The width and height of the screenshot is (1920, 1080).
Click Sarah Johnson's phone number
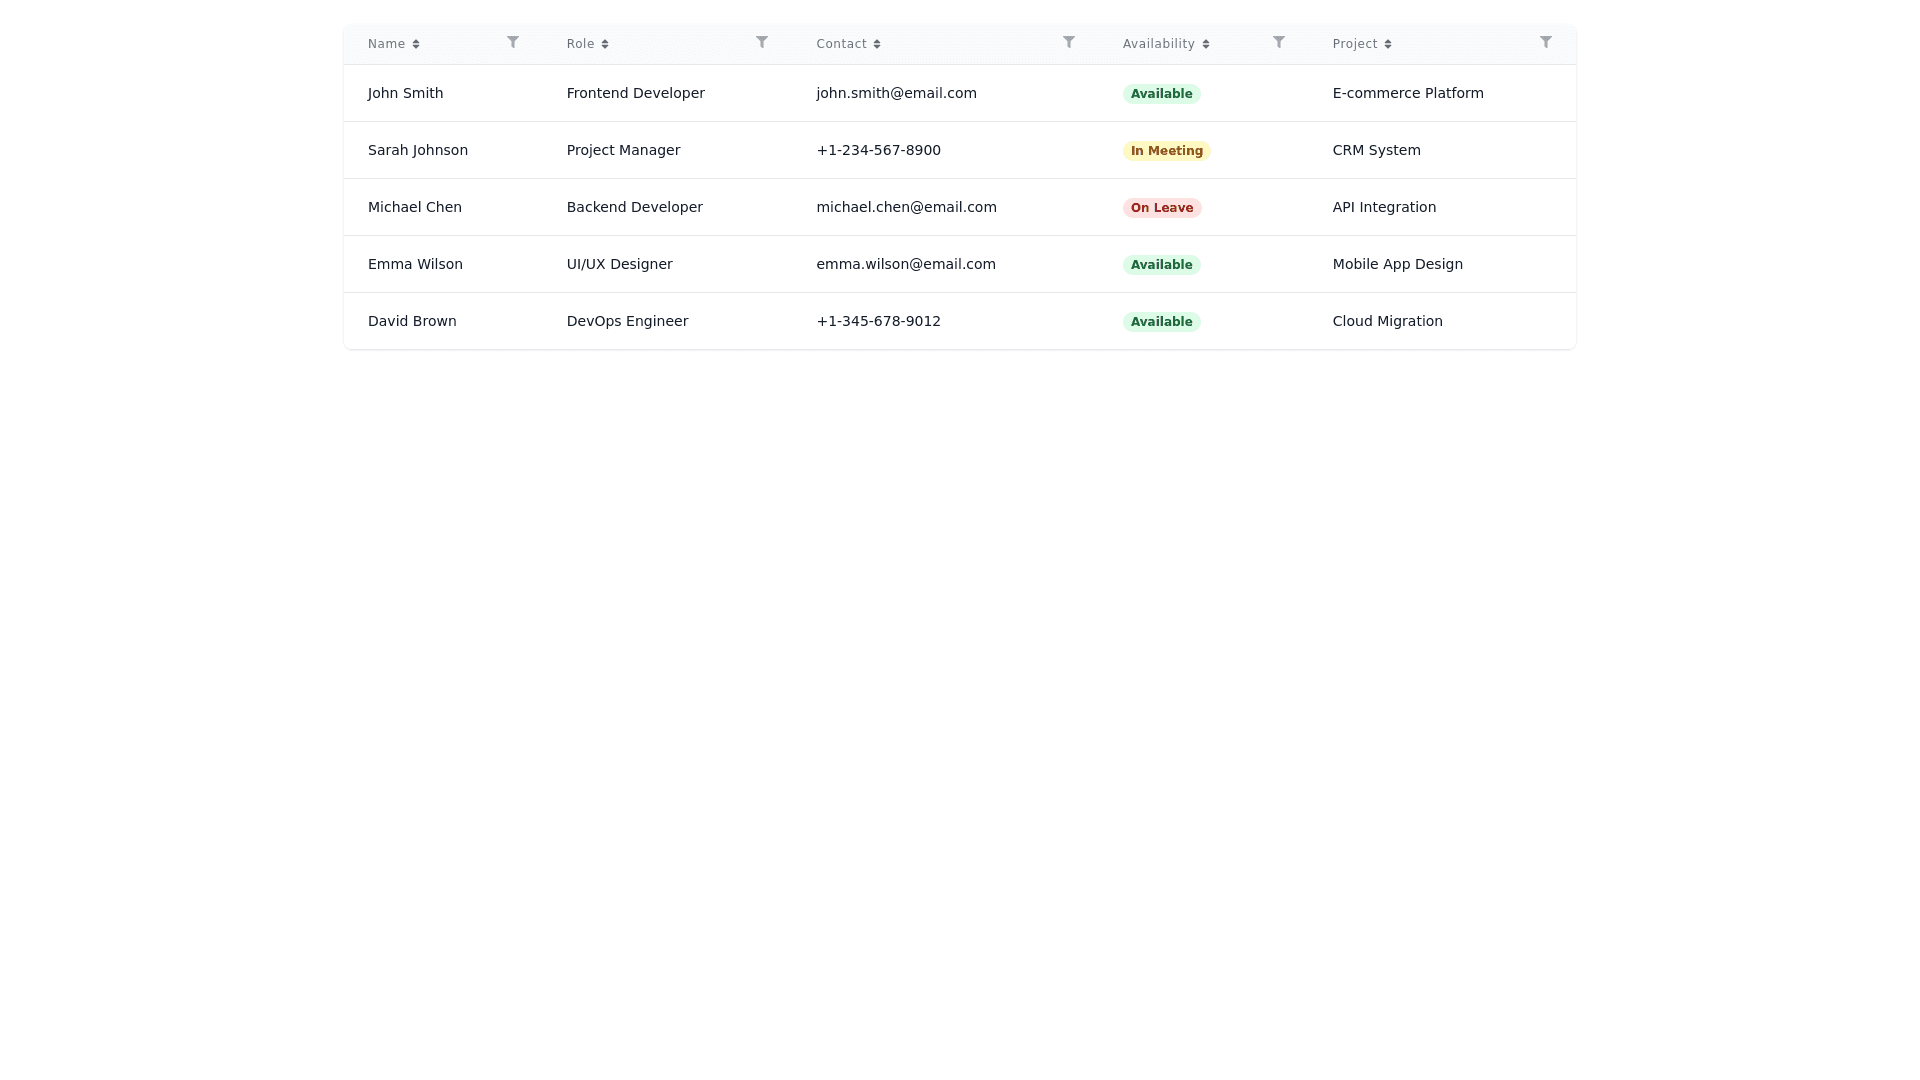[878, 150]
